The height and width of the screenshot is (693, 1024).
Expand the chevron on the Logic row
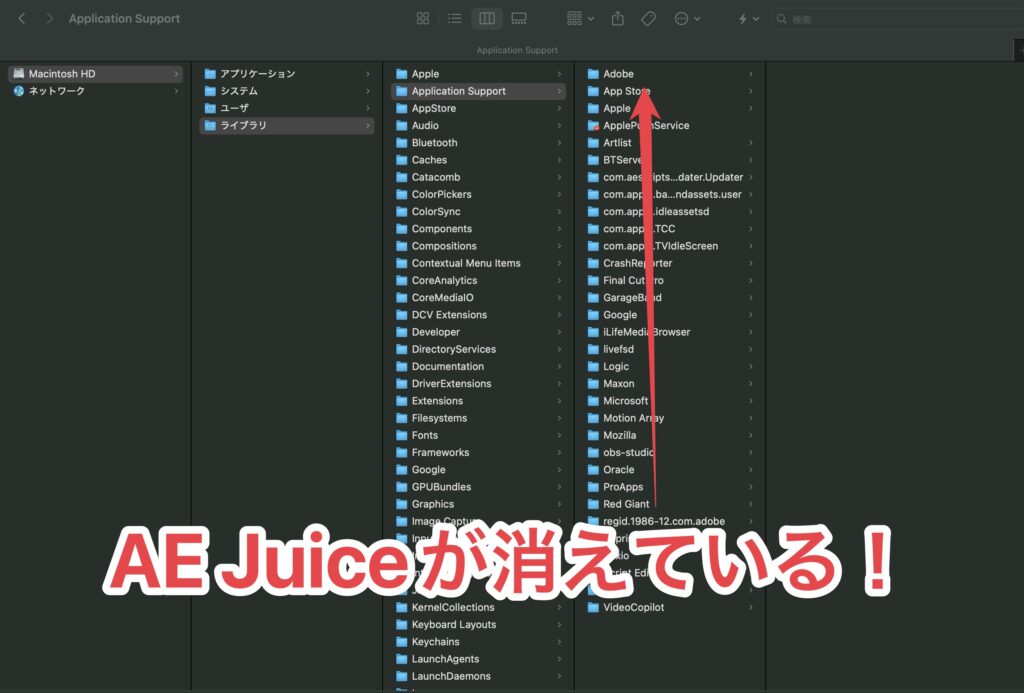(750, 366)
